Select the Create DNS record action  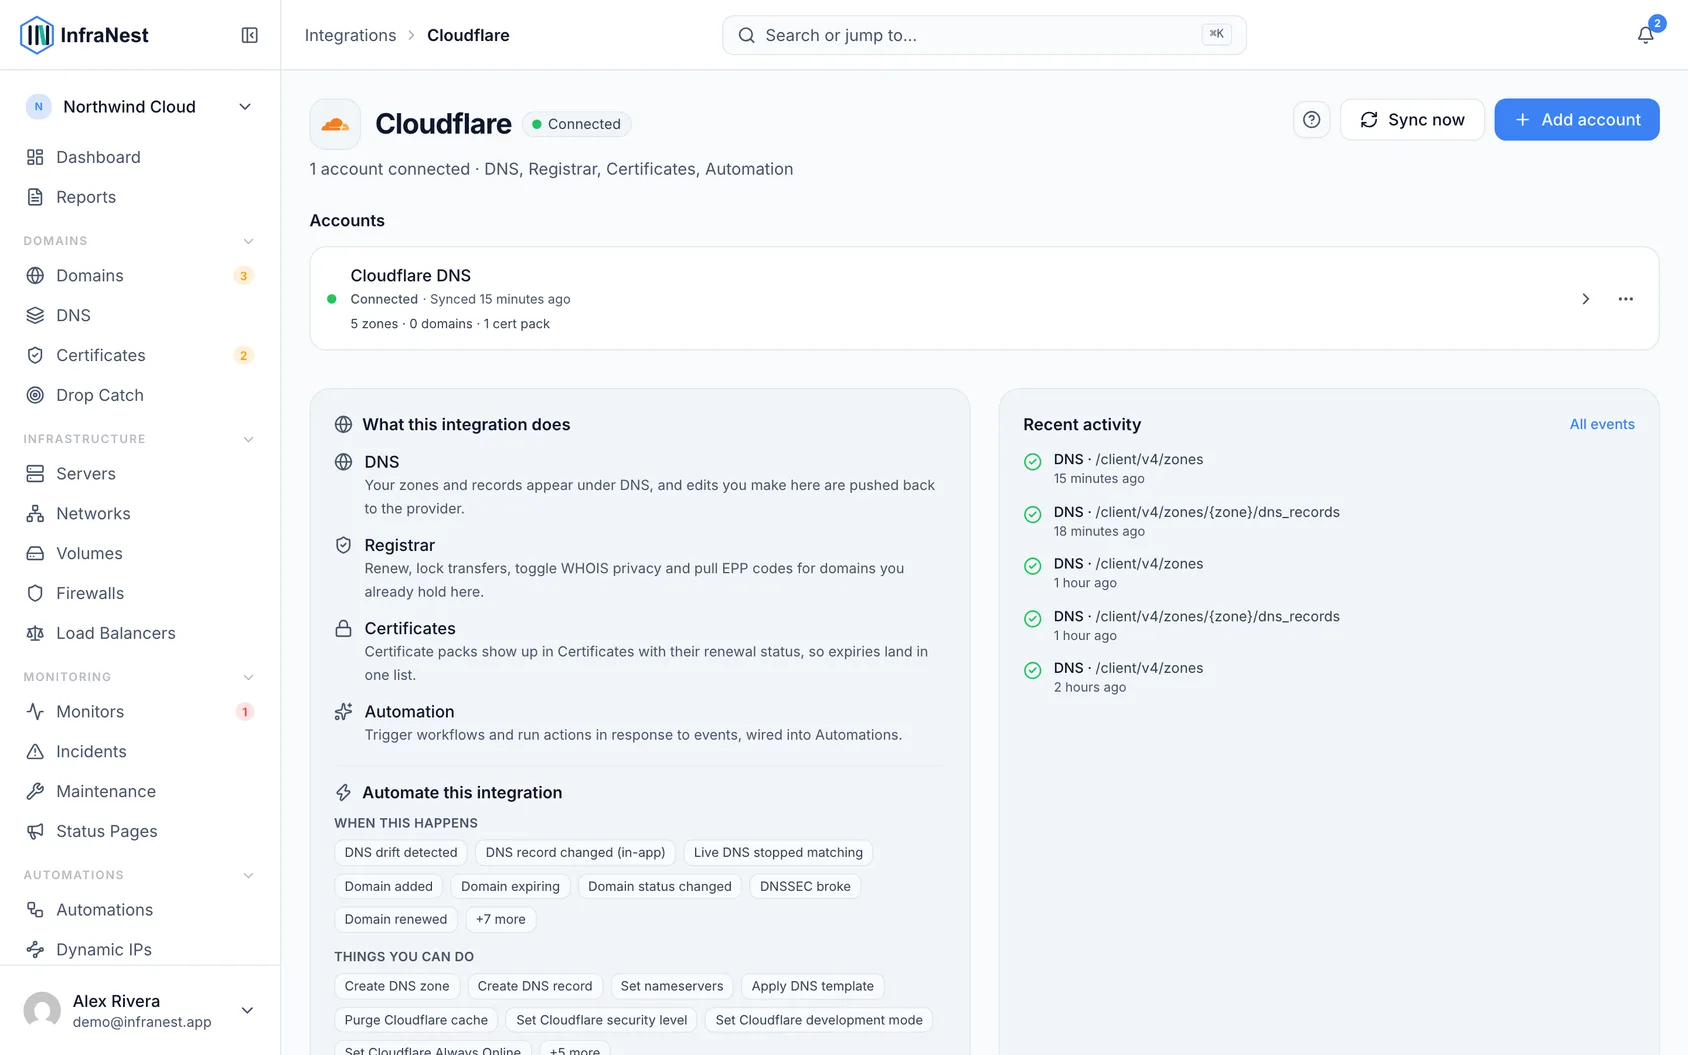pos(535,986)
